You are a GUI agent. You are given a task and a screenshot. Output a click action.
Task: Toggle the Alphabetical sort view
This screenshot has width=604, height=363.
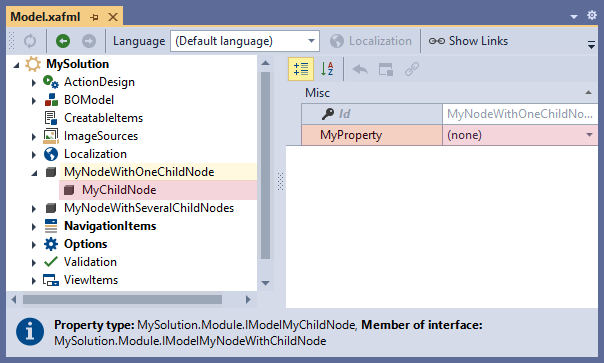(327, 69)
